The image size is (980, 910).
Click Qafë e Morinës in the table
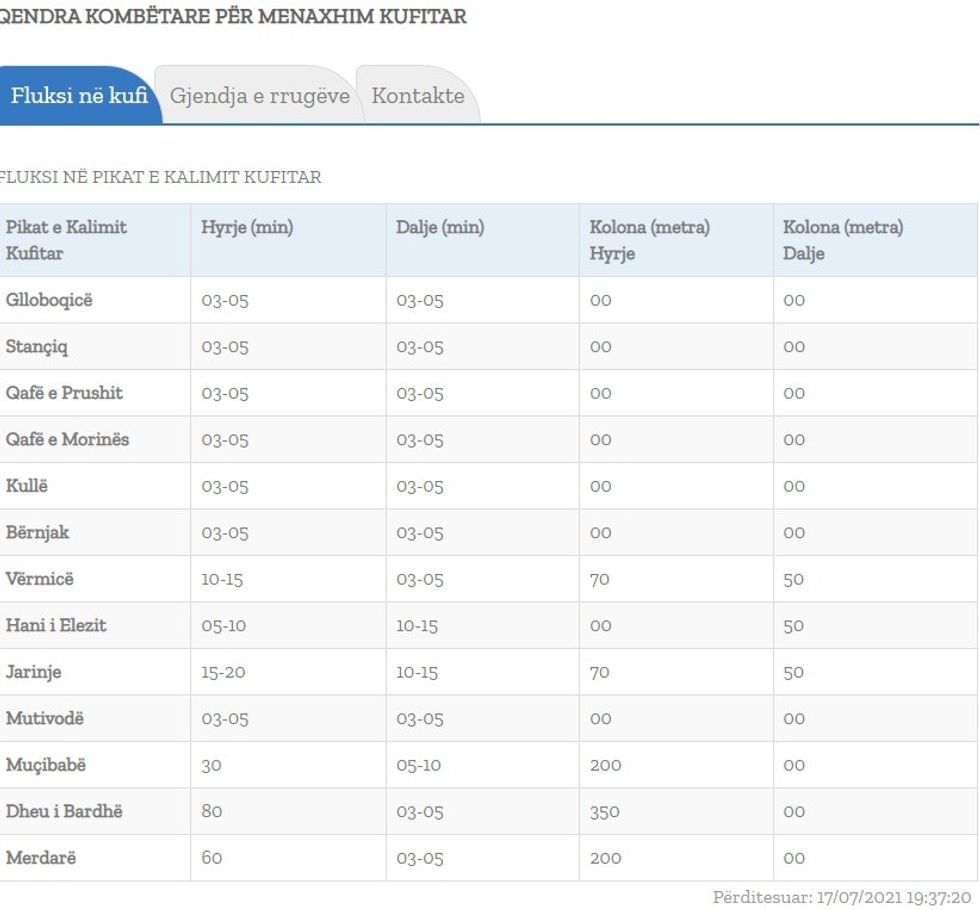[67, 439]
